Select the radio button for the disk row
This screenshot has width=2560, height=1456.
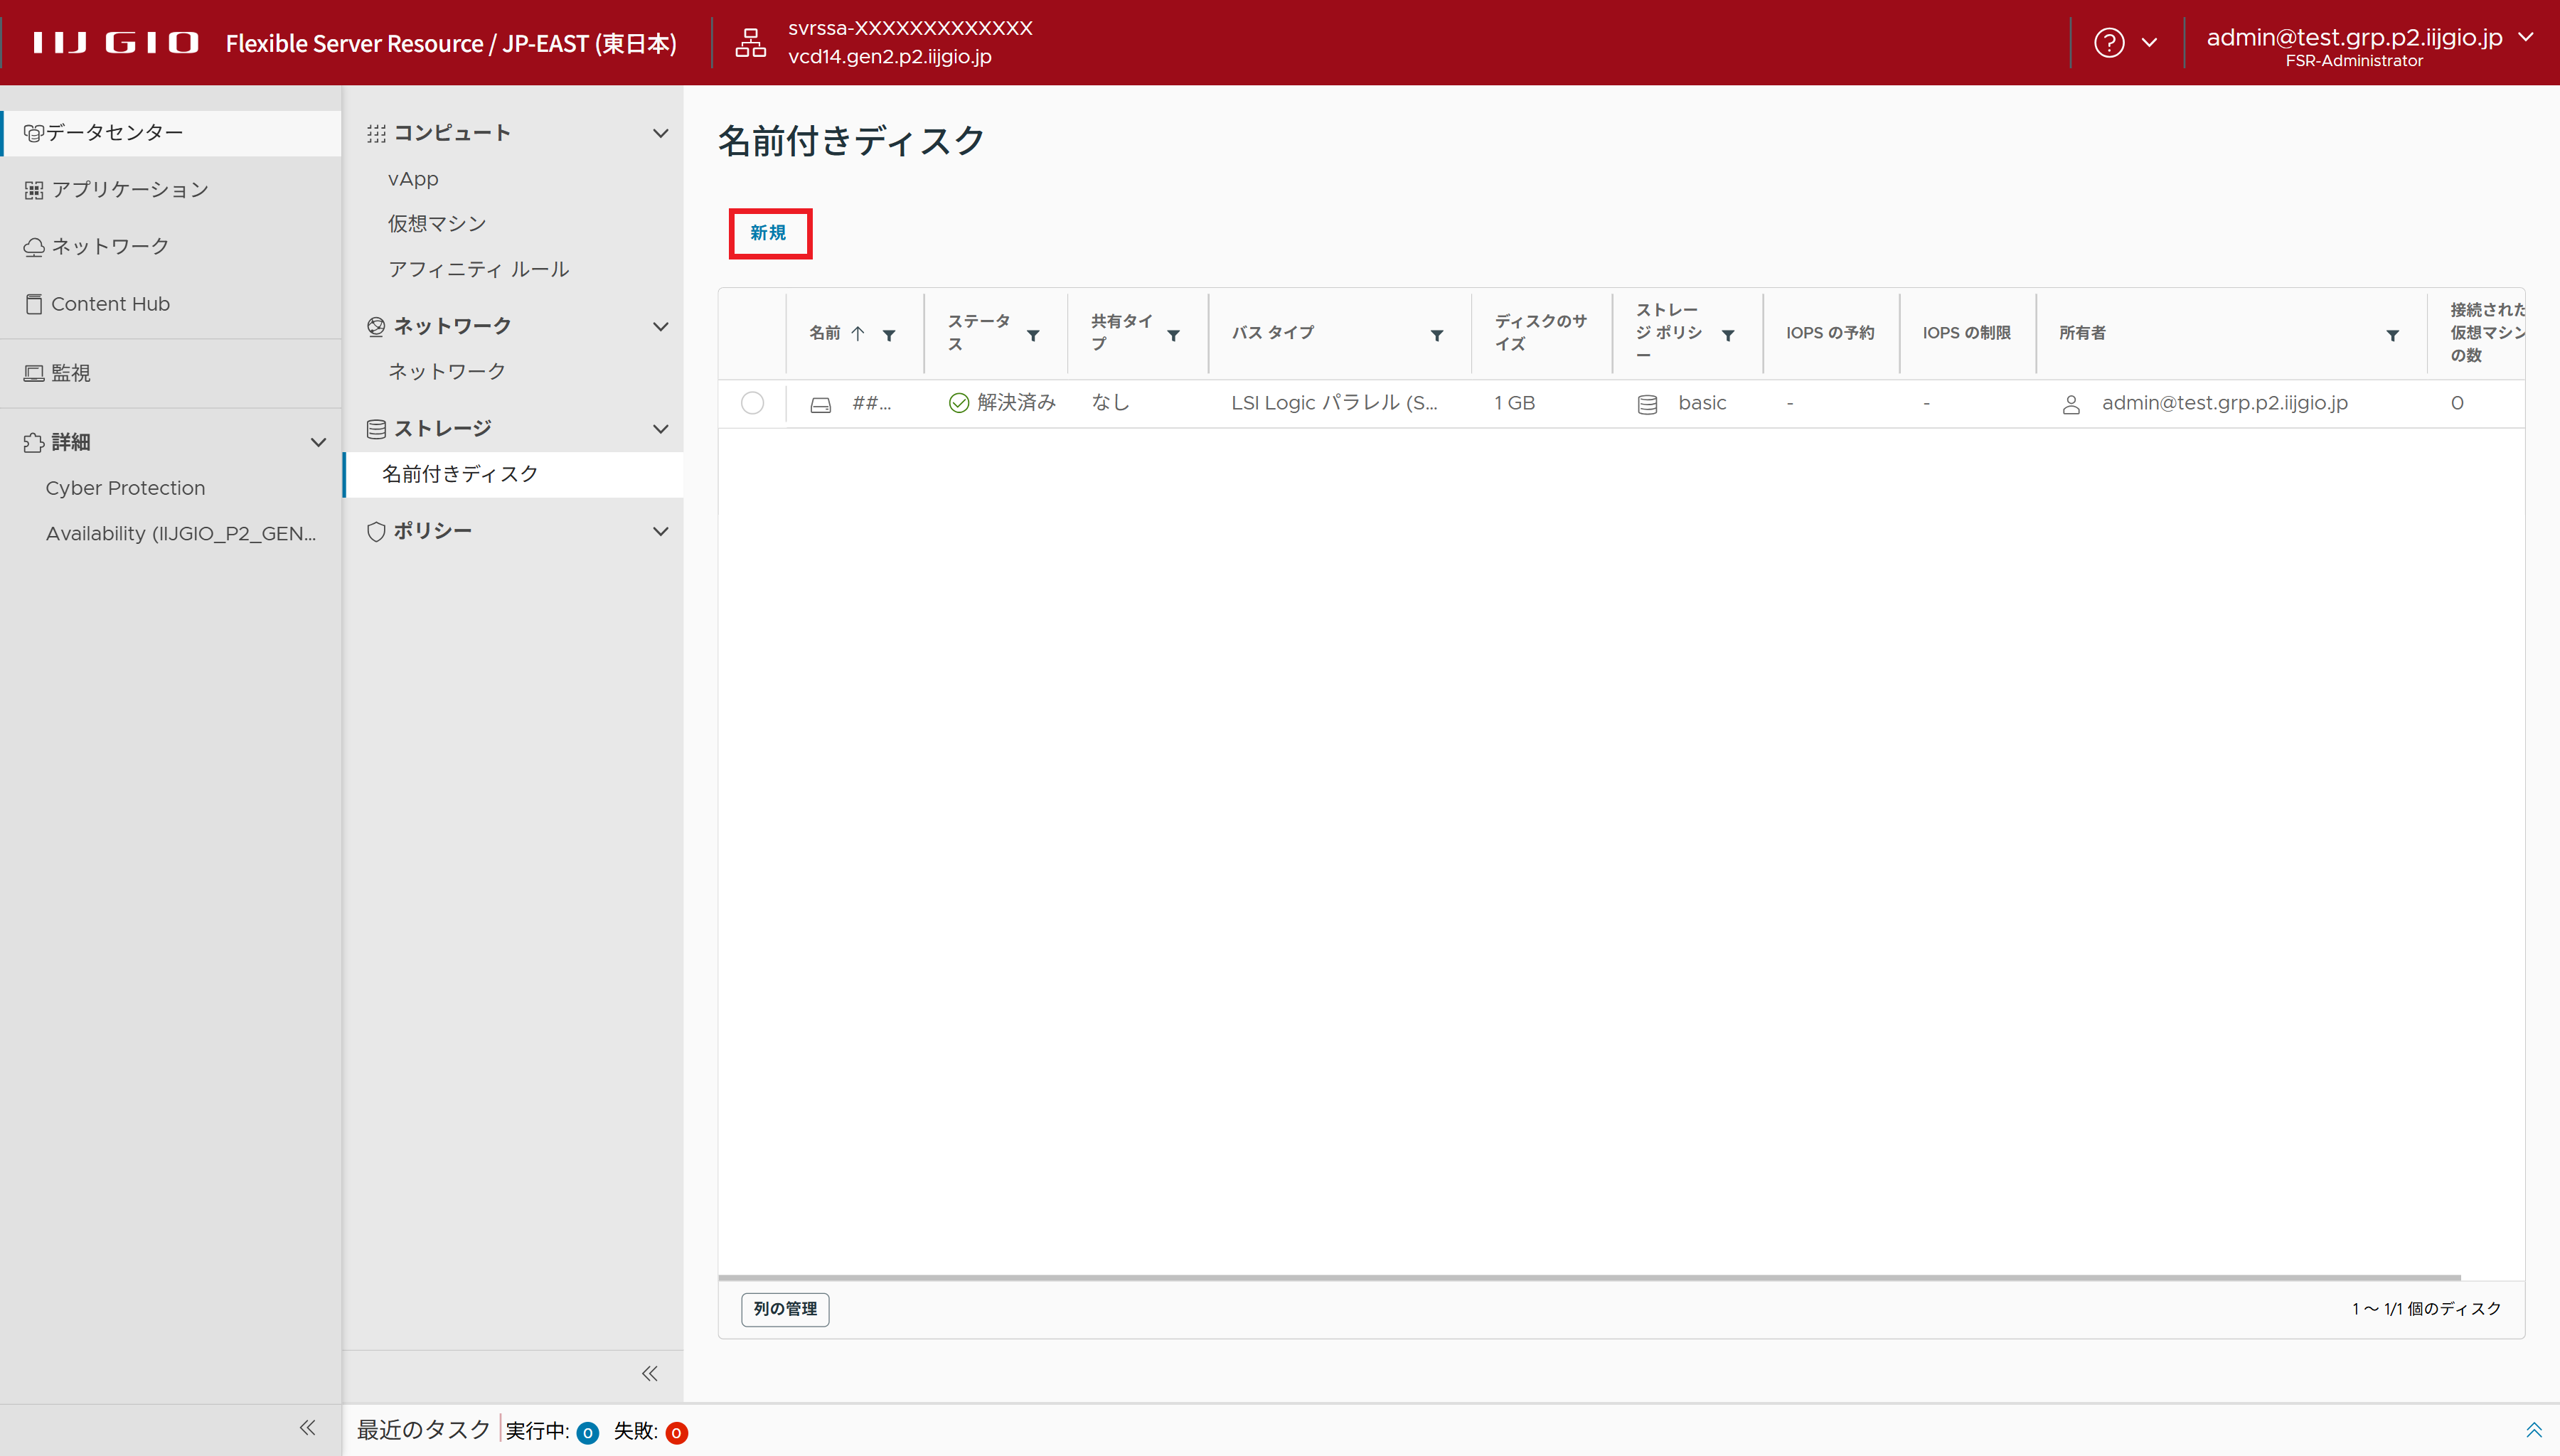click(752, 403)
